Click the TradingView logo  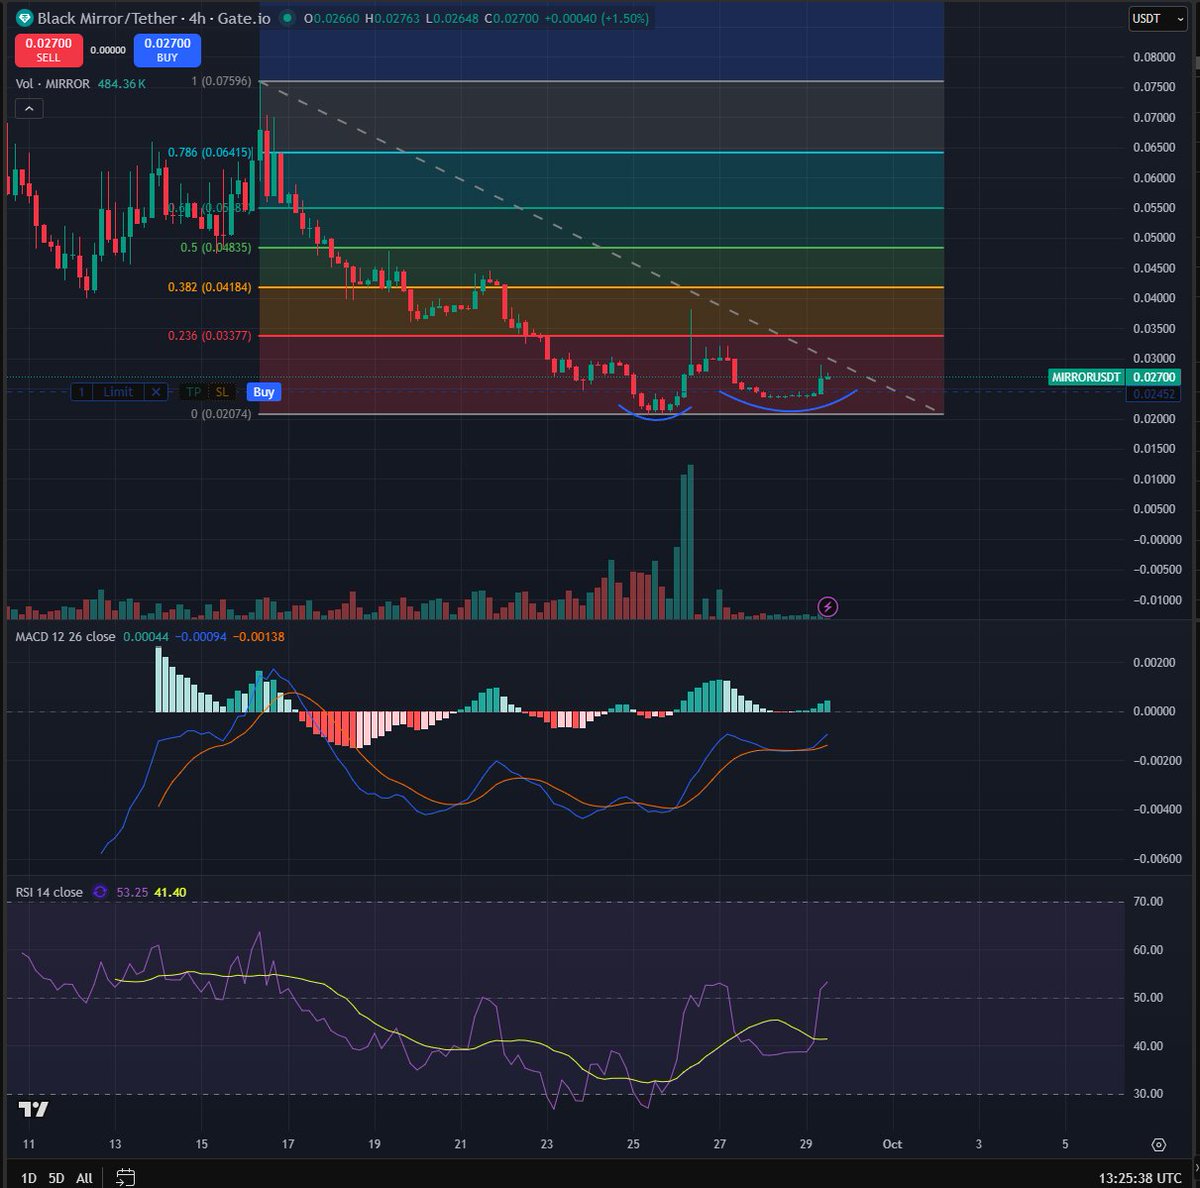pyautogui.click(x=33, y=1109)
